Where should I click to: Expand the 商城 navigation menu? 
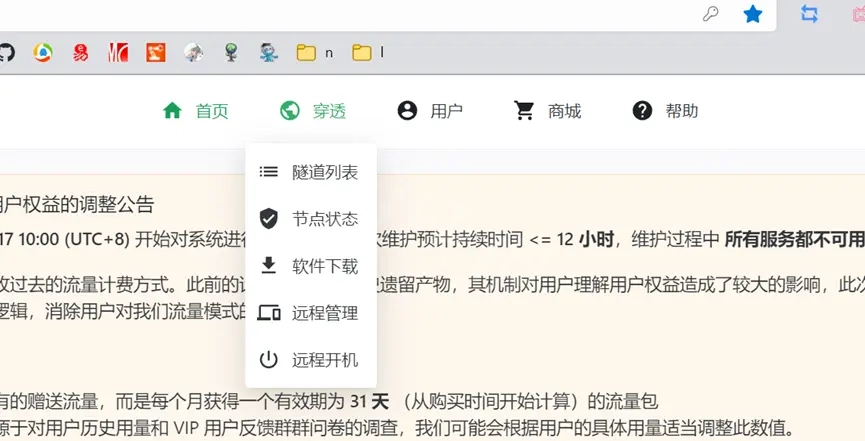click(564, 111)
